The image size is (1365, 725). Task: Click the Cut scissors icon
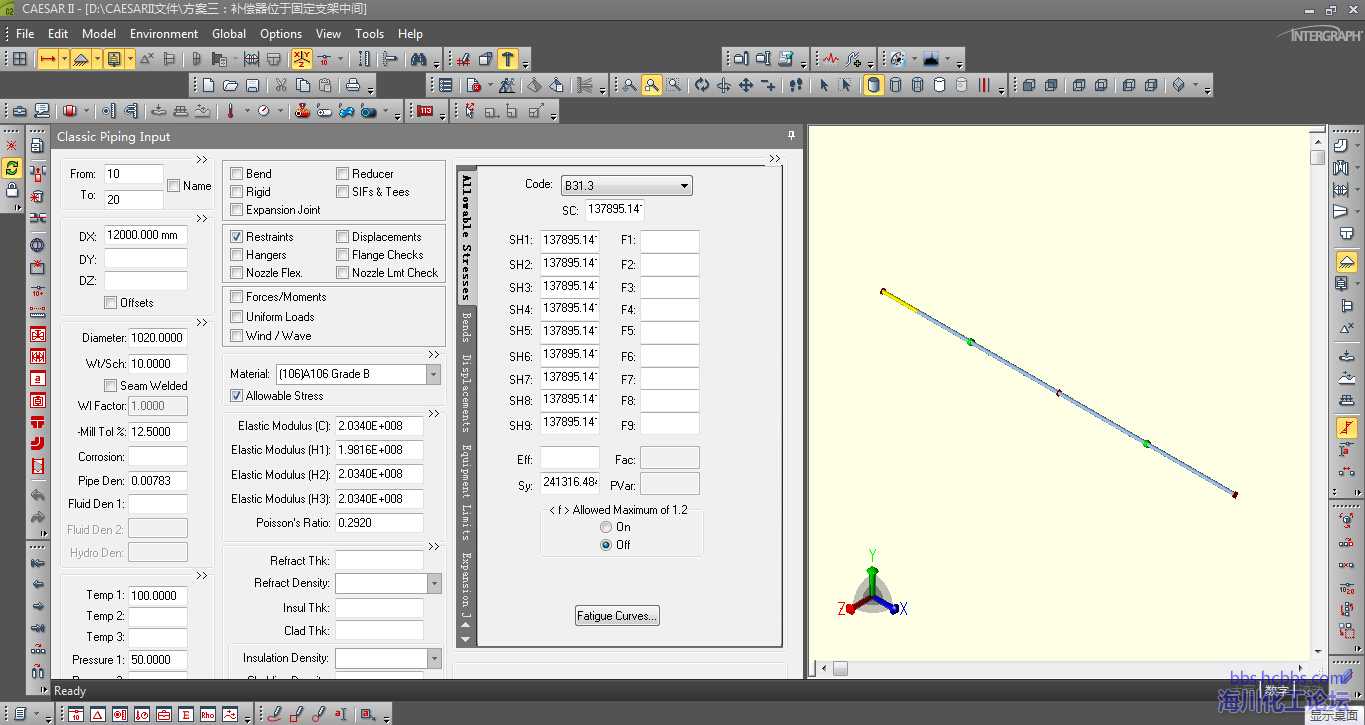(x=281, y=86)
